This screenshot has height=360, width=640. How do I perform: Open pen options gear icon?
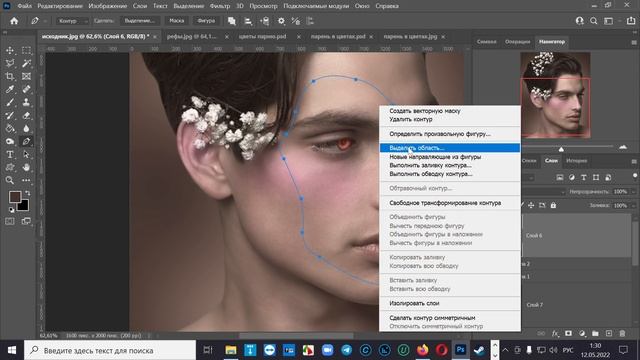[x=281, y=21]
